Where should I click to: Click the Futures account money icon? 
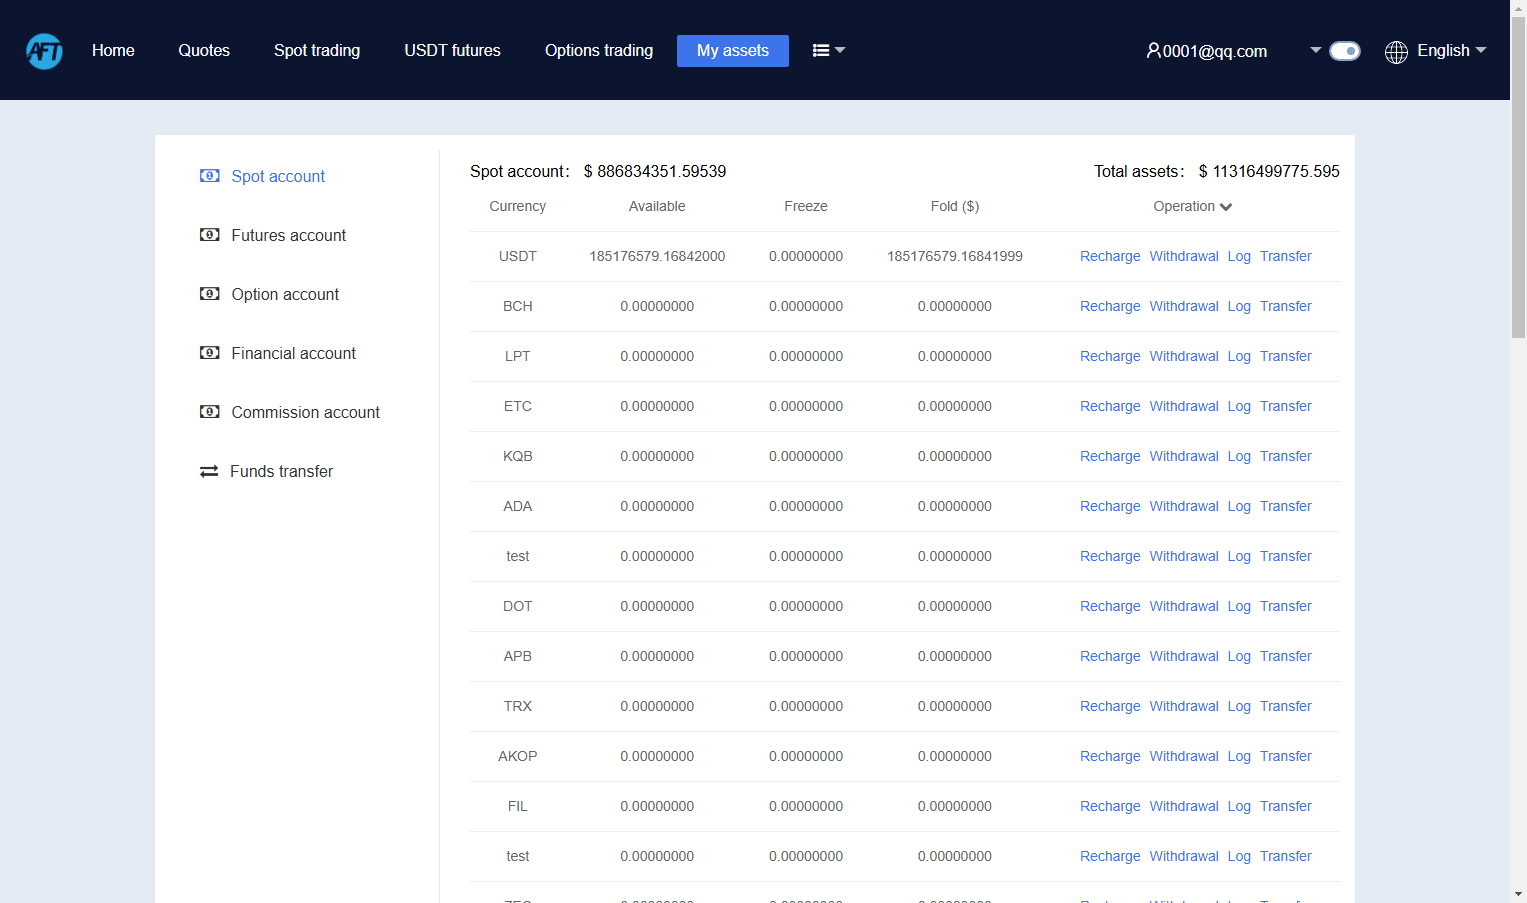pyautogui.click(x=210, y=235)
